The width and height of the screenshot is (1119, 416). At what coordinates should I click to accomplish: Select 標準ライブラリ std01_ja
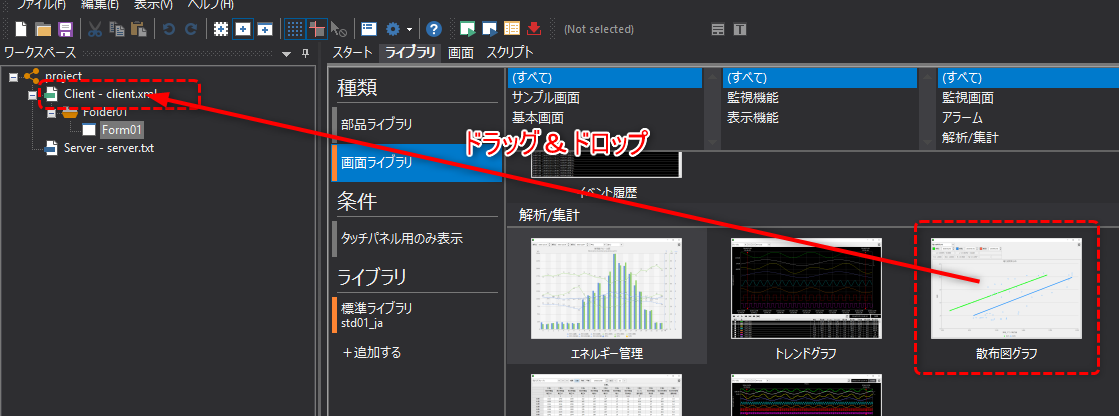coord(417,315)
